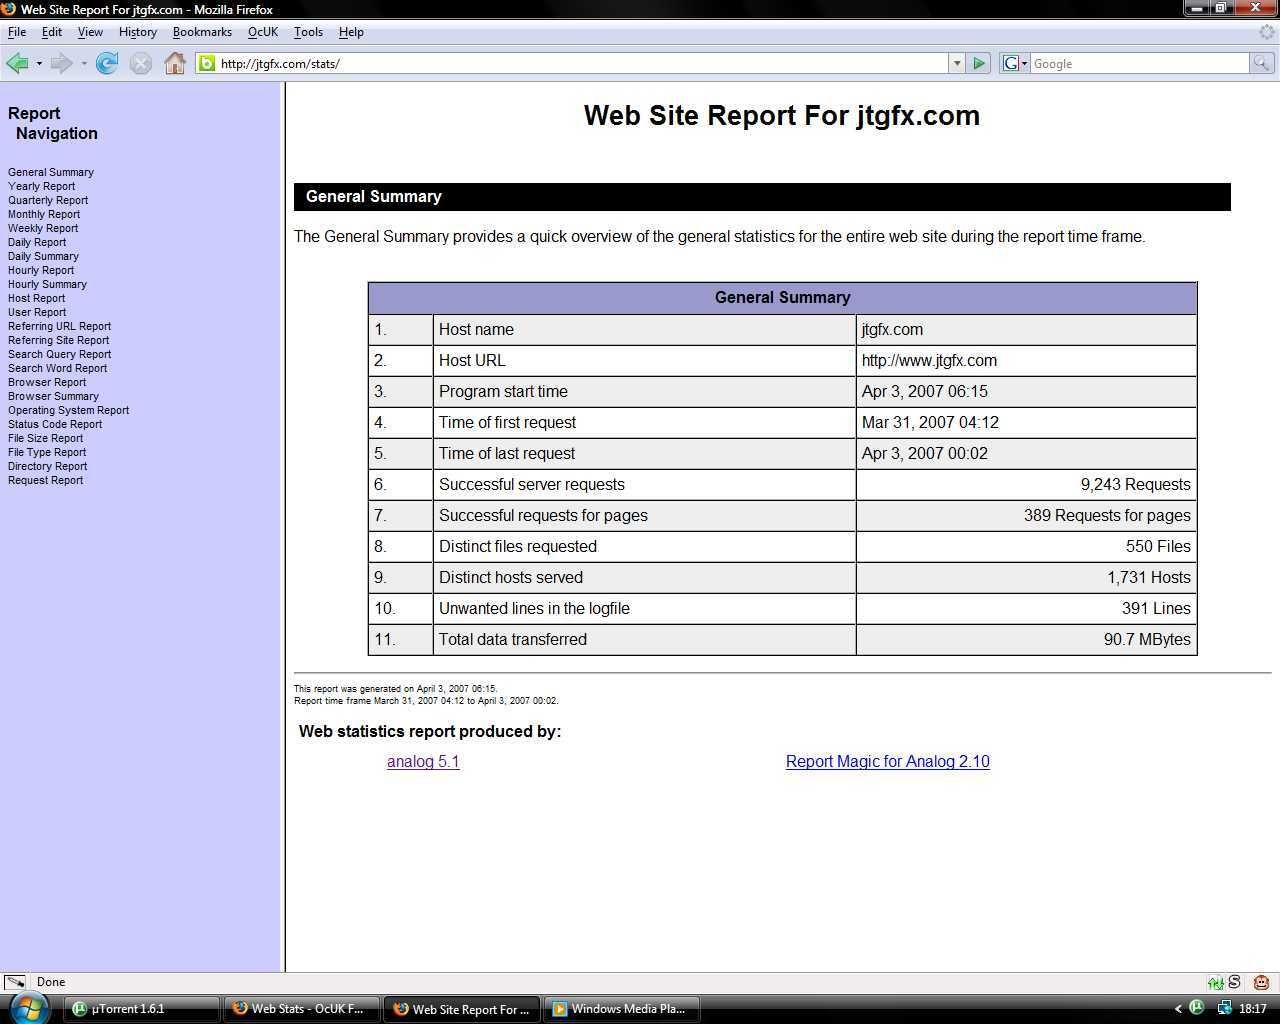1280x1024 pixels.
Task: Open the Search Query Report link
Action: click(x=59, y=354)
